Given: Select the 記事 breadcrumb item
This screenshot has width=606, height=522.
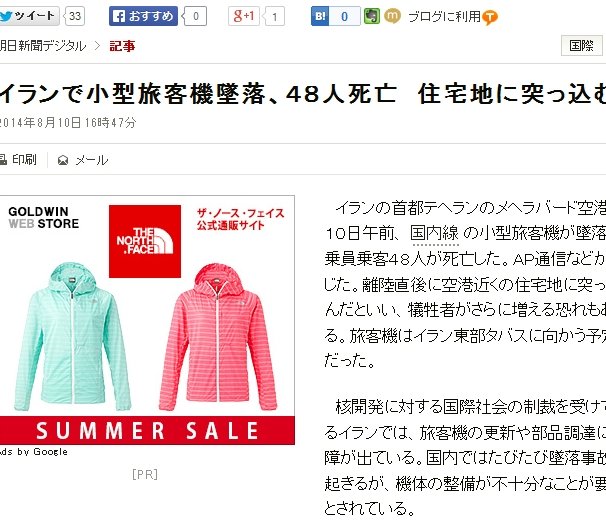Looking at the screenshot, I should [x=122, y=46].
